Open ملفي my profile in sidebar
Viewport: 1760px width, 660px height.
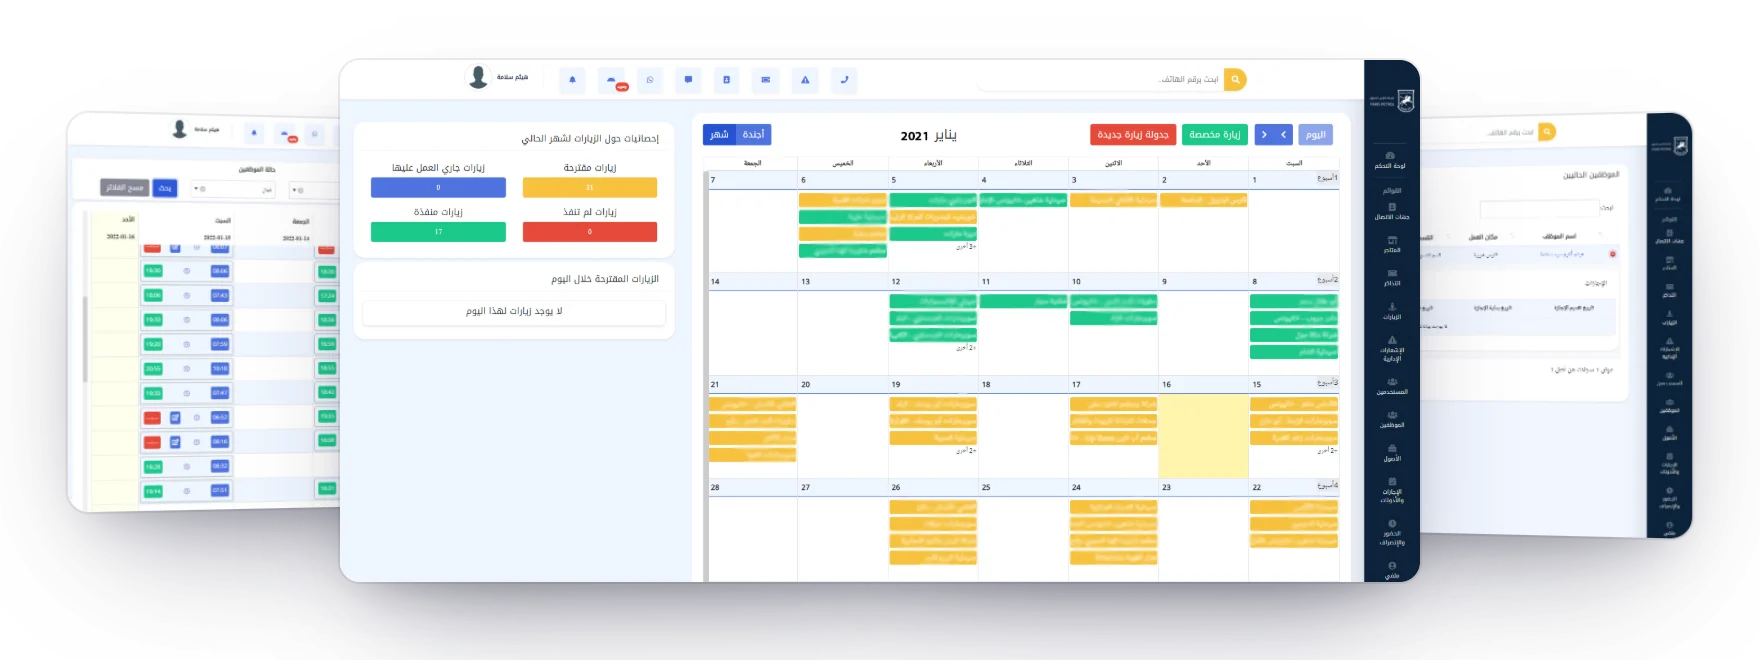pyautogui.click(x=1391, y=570)
